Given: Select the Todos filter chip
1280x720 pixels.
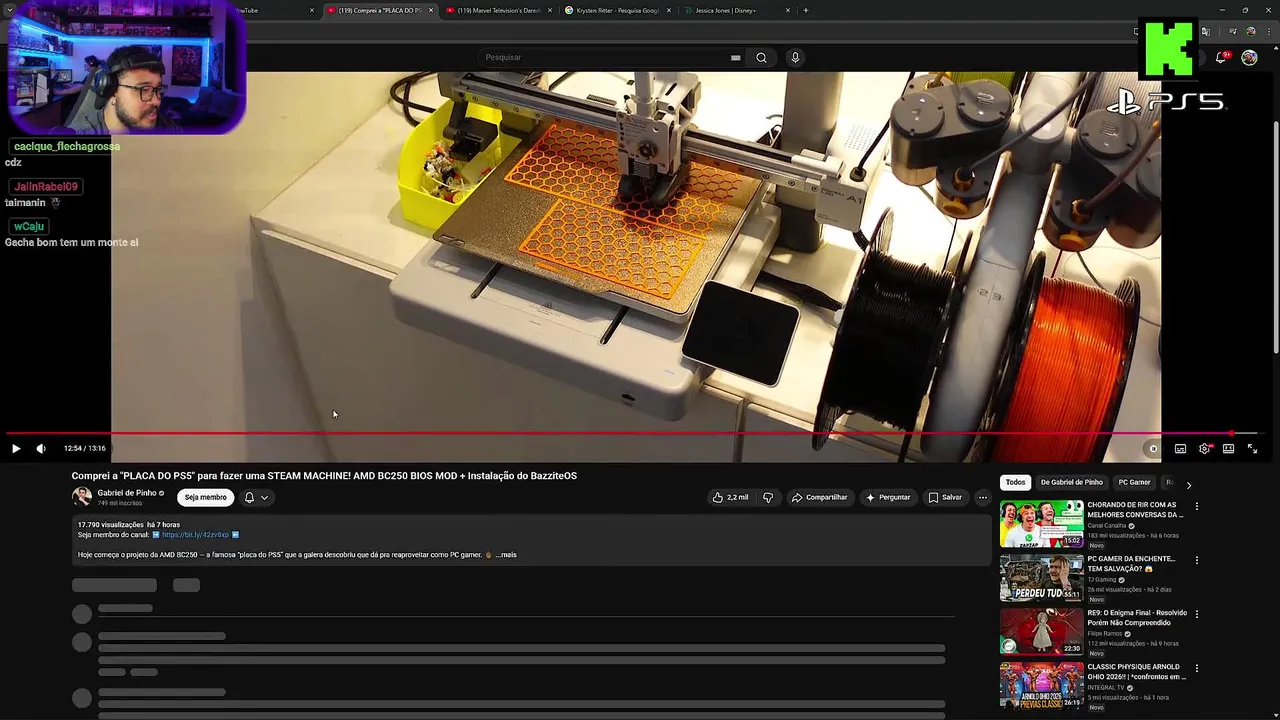Looking at the screenshot, I should pyautogui.click(x=1015, y=482).
